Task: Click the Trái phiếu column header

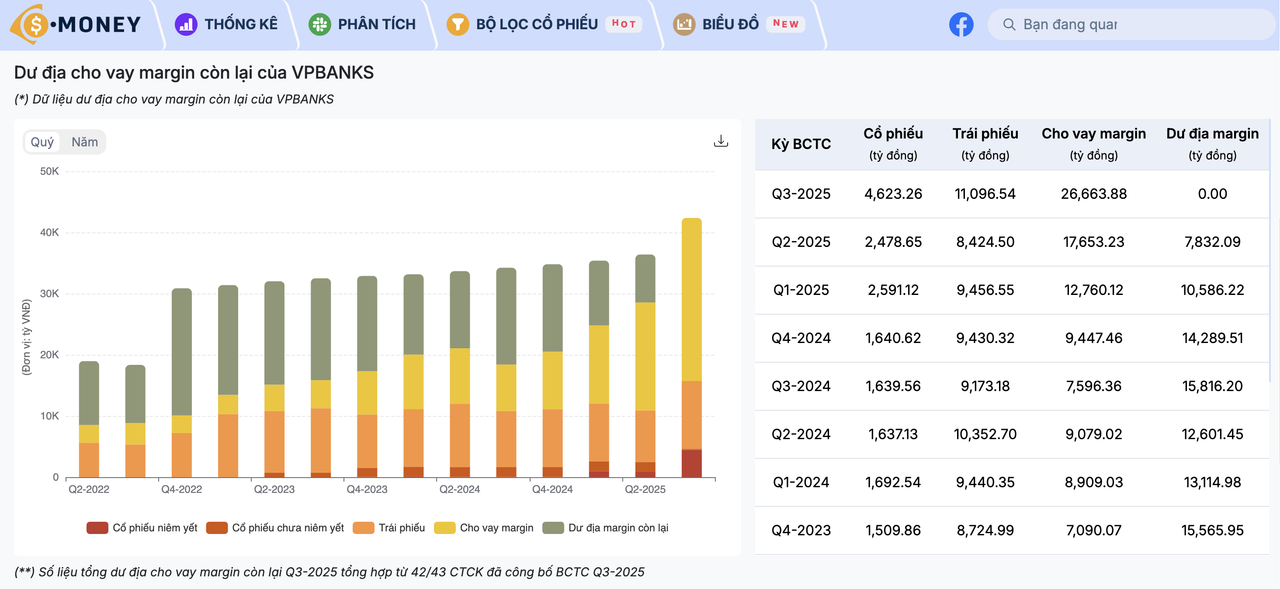Action: [x=985, y=143]
